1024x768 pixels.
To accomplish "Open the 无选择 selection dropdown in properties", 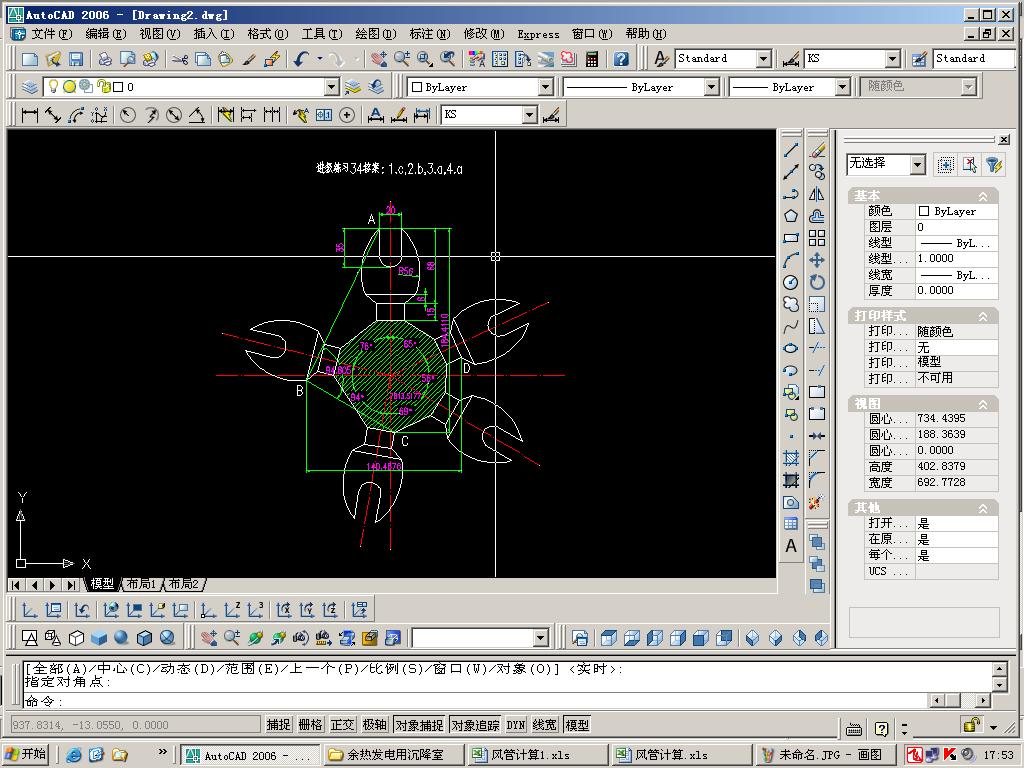I will tap(918, 164).
